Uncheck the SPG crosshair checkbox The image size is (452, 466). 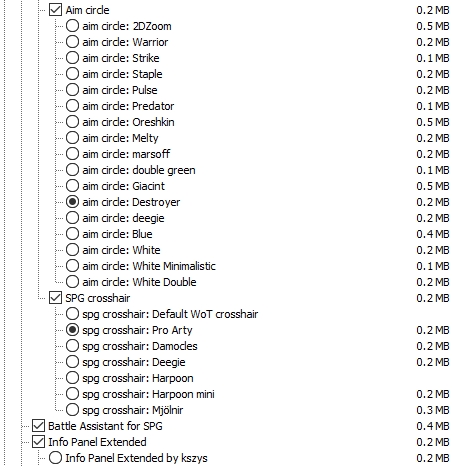[x=55, y=298]
